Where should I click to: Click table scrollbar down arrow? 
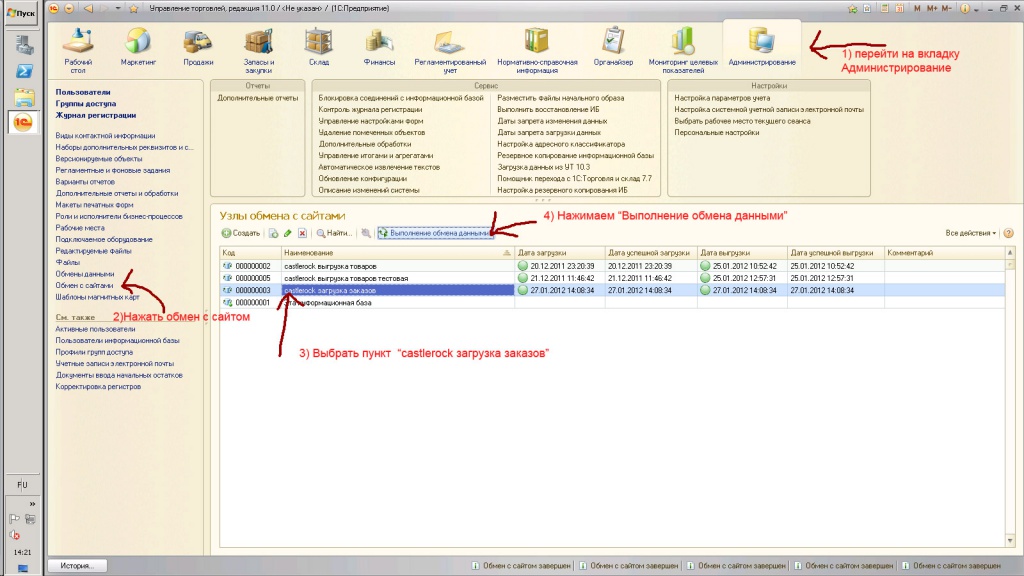(1010, 541)
